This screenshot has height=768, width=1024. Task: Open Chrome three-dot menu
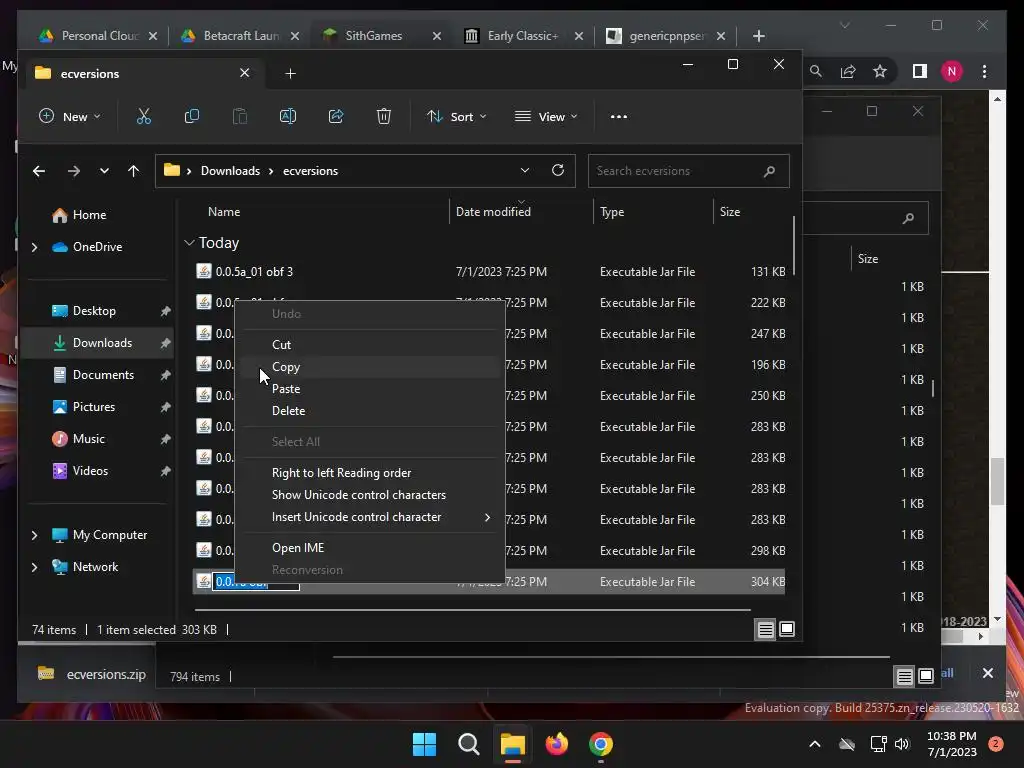(x=984, y=71)
